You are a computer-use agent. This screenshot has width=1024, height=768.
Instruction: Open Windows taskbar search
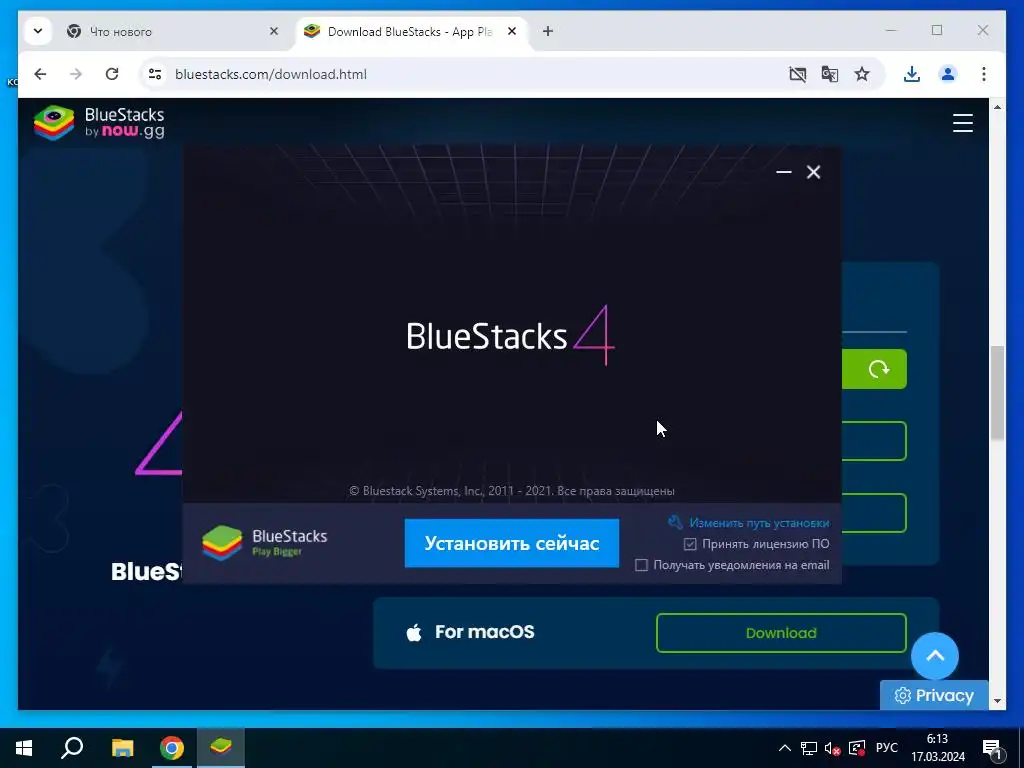[72, 748]
